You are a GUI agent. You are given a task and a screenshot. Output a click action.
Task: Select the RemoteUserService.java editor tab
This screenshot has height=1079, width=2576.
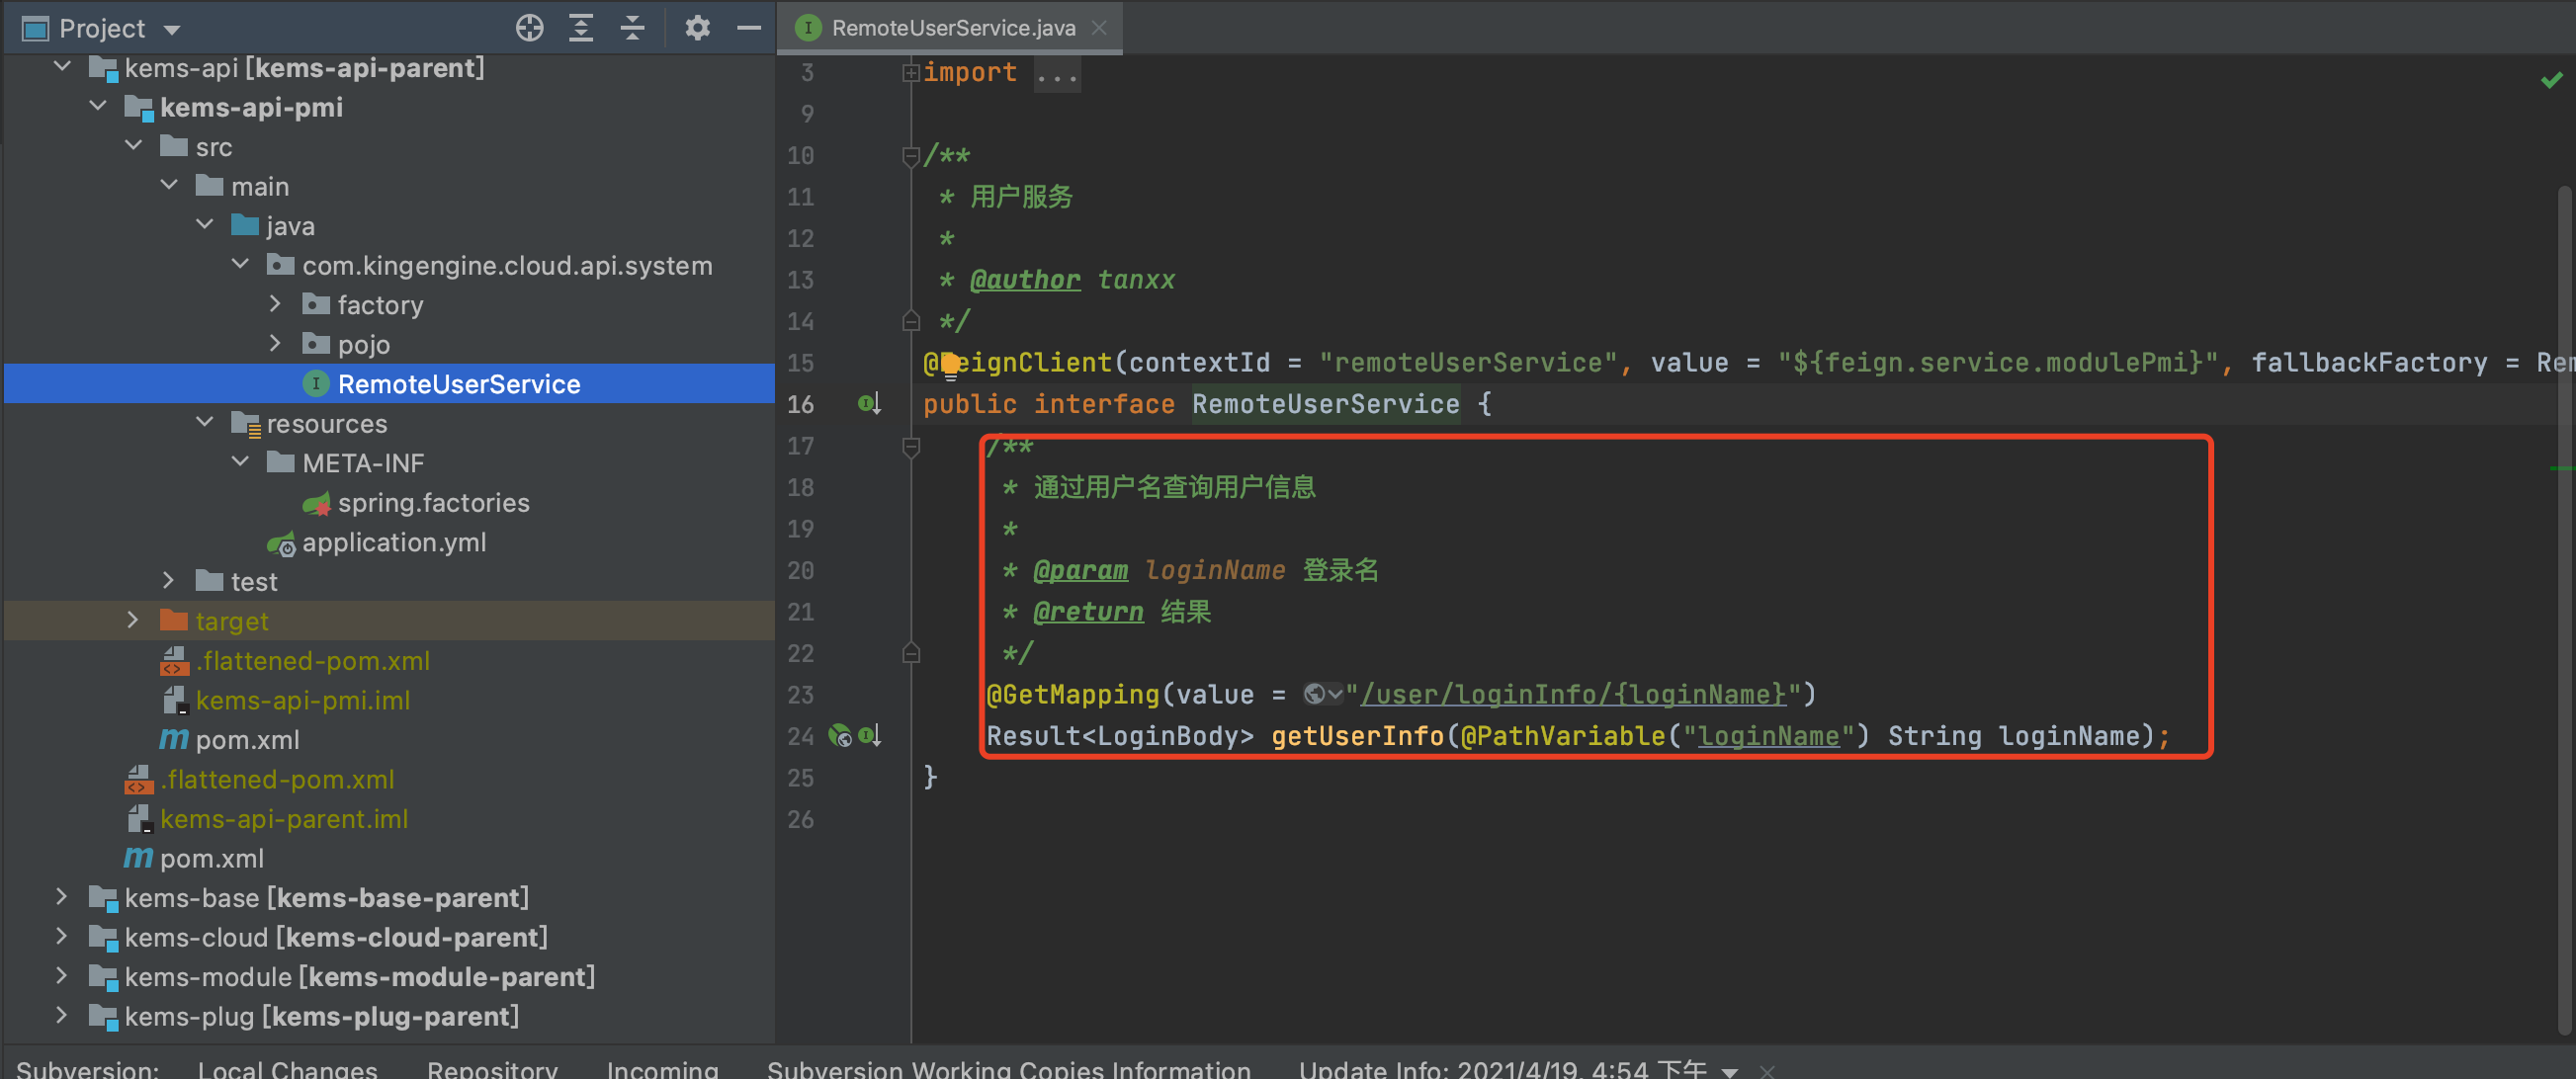pyautogui.click(x=952, y=28)
